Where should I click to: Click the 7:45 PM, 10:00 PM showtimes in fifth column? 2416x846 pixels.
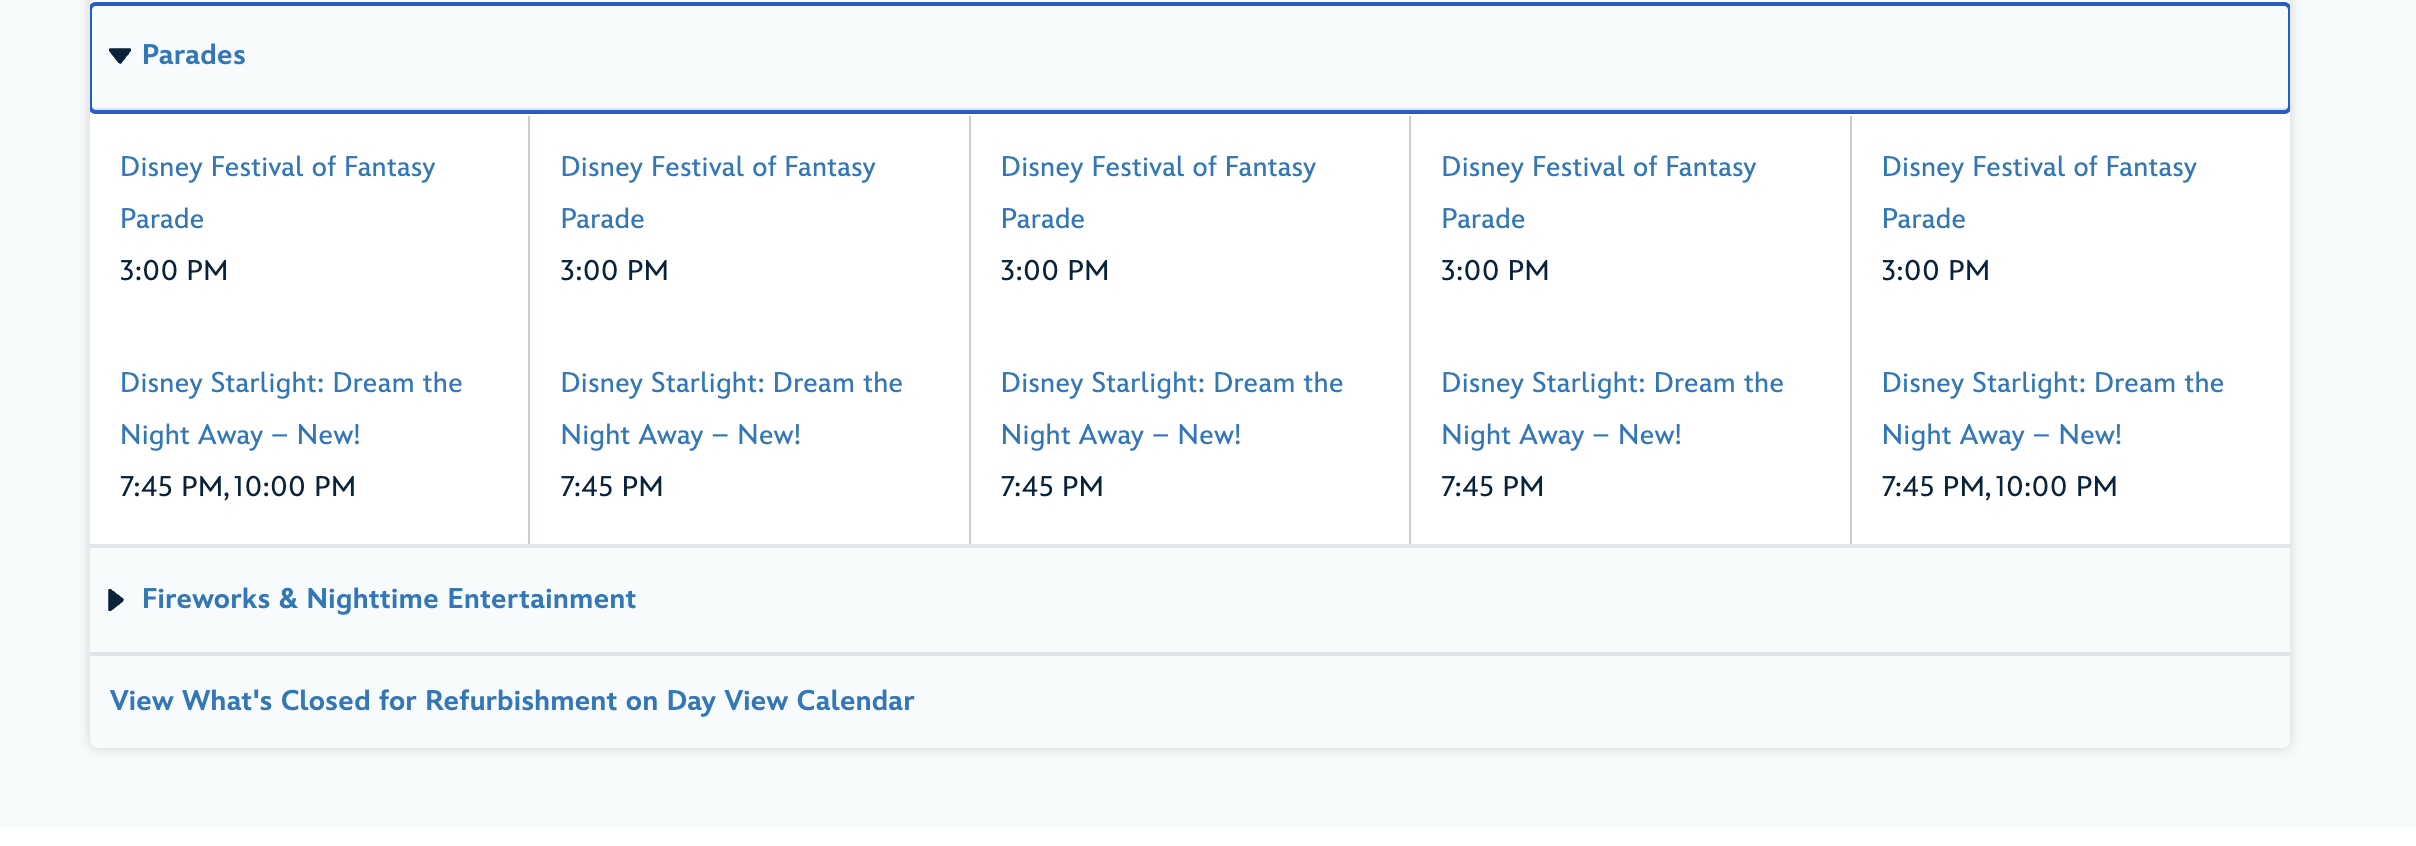click(x=1999, y=487)
